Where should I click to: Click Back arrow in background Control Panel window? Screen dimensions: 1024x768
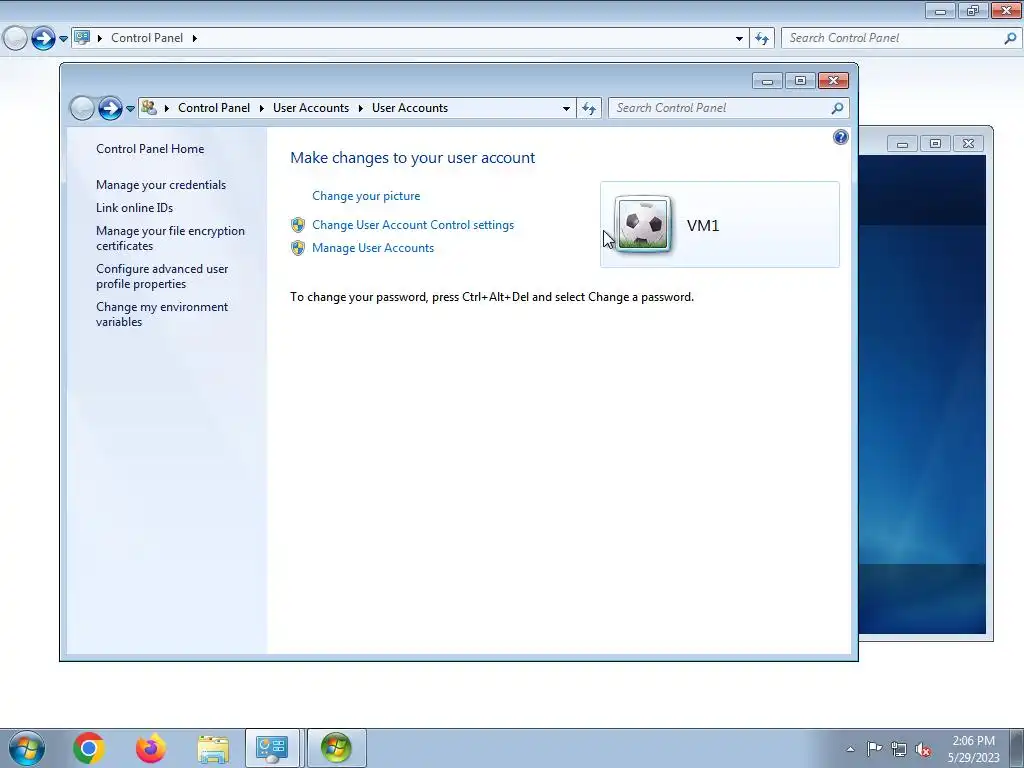(x=15, y=38)
